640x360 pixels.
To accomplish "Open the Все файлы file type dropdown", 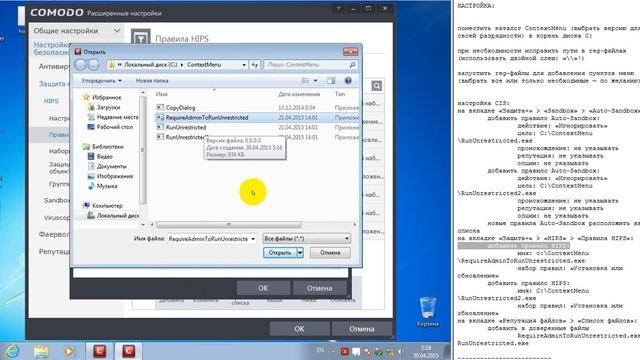I will pyautogui.click(x=306, y=238).
